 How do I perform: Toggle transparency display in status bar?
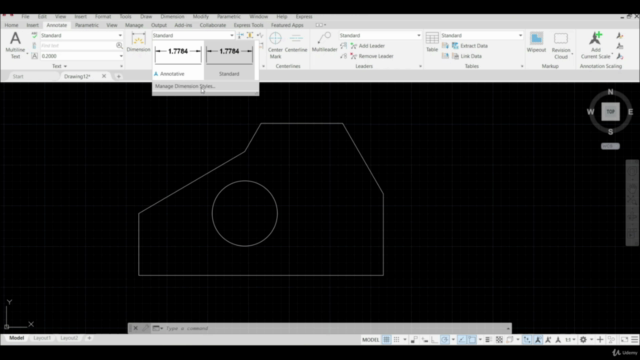pyautogui.click(x=499, y=340)
